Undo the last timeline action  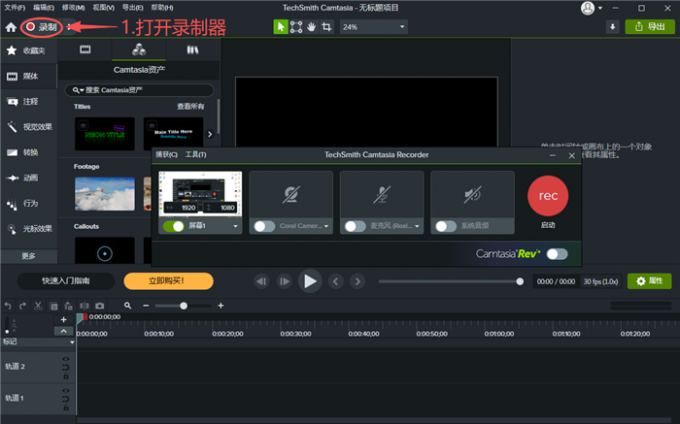8,306
